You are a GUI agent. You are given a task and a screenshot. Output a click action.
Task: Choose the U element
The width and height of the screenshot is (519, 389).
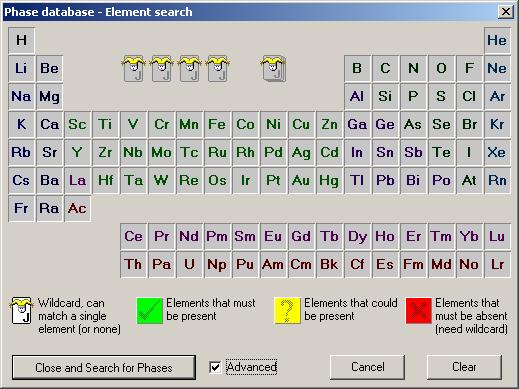point(189,264)
